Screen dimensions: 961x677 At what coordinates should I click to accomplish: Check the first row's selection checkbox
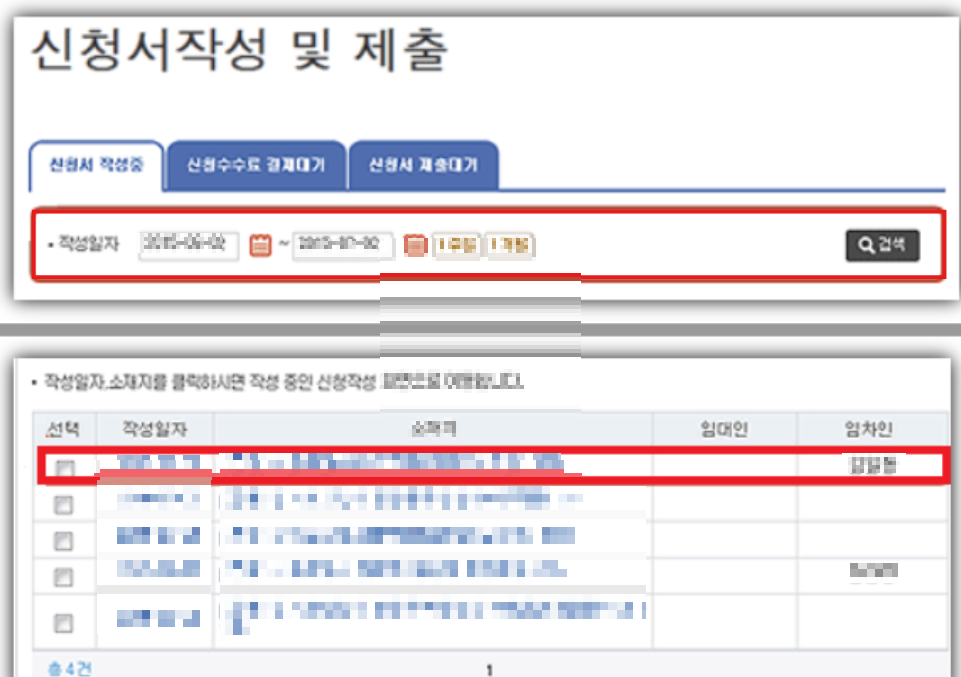[x=62, y=466]
